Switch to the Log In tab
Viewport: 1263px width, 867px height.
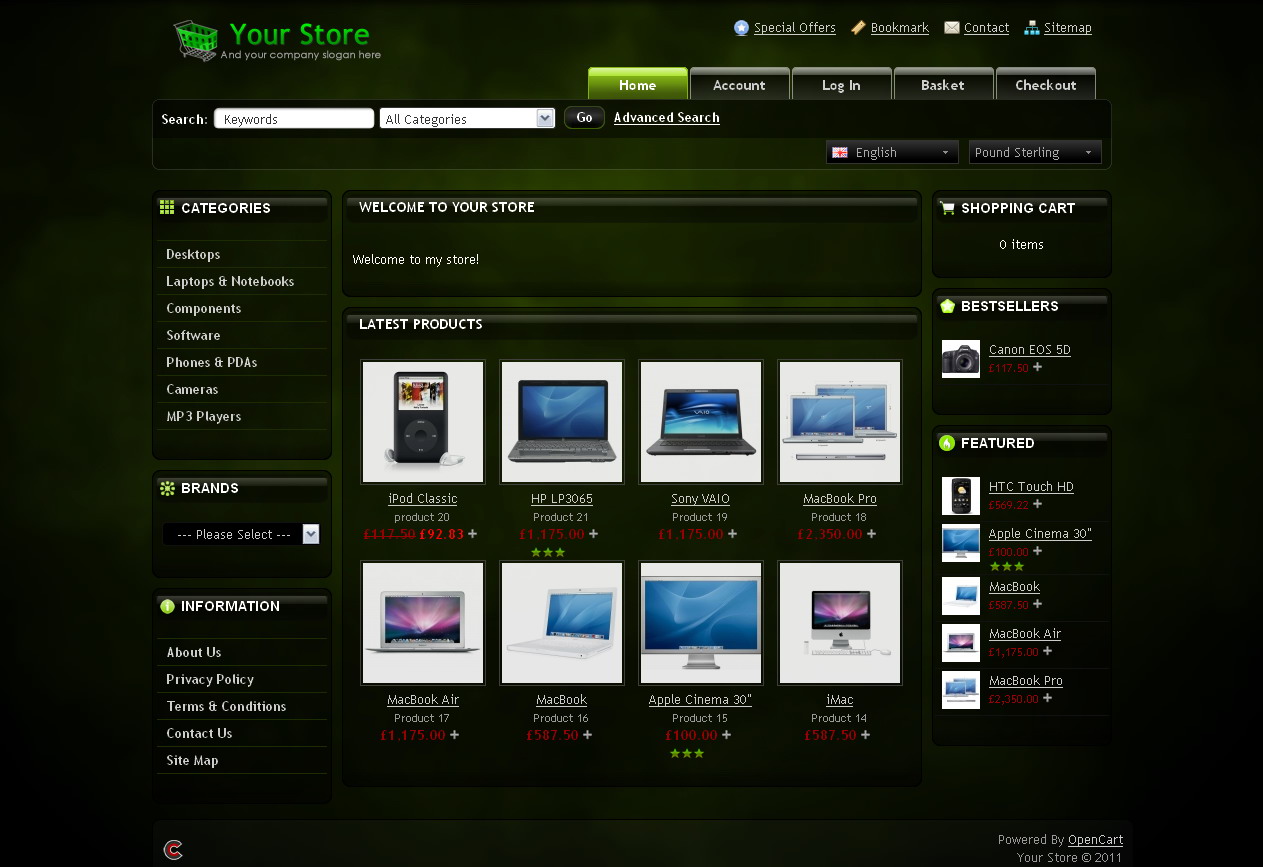point(841,84)
